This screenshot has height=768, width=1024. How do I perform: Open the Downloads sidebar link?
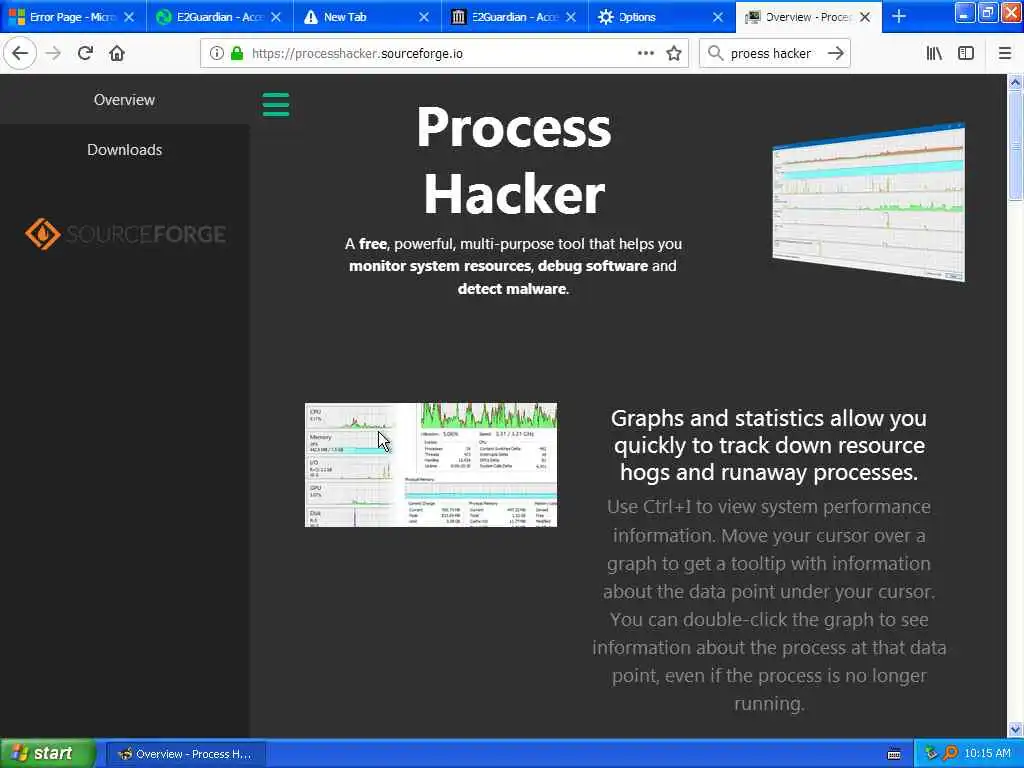tap(124, 150)
